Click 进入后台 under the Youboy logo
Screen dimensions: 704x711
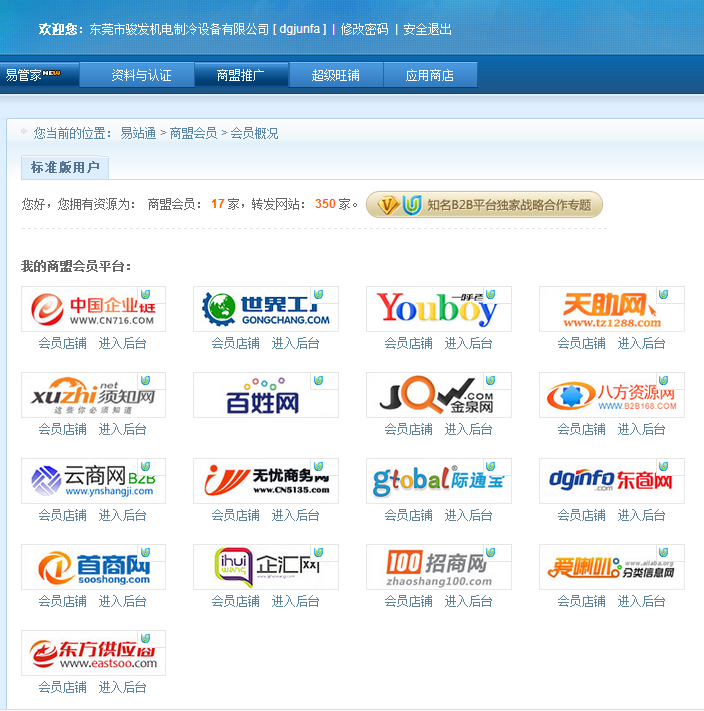pos(468,343)
